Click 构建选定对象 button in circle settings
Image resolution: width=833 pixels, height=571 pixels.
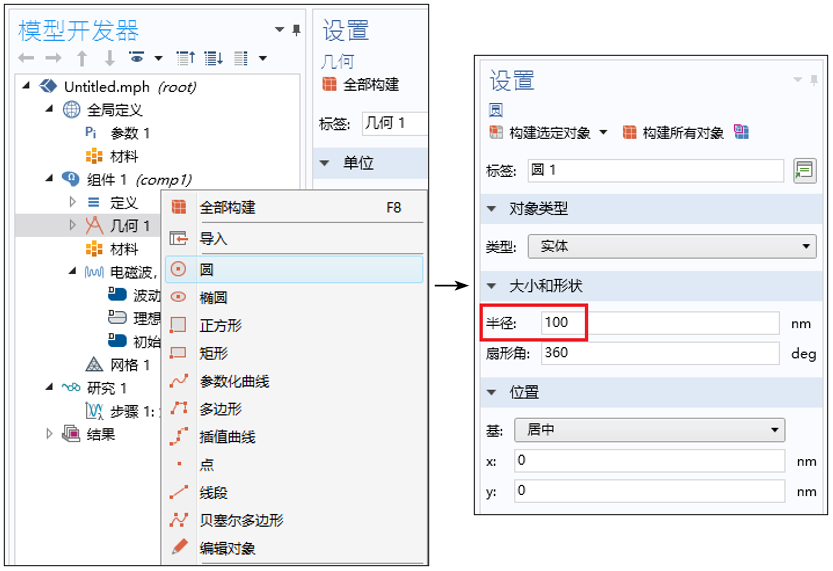(x=540, y=132)
